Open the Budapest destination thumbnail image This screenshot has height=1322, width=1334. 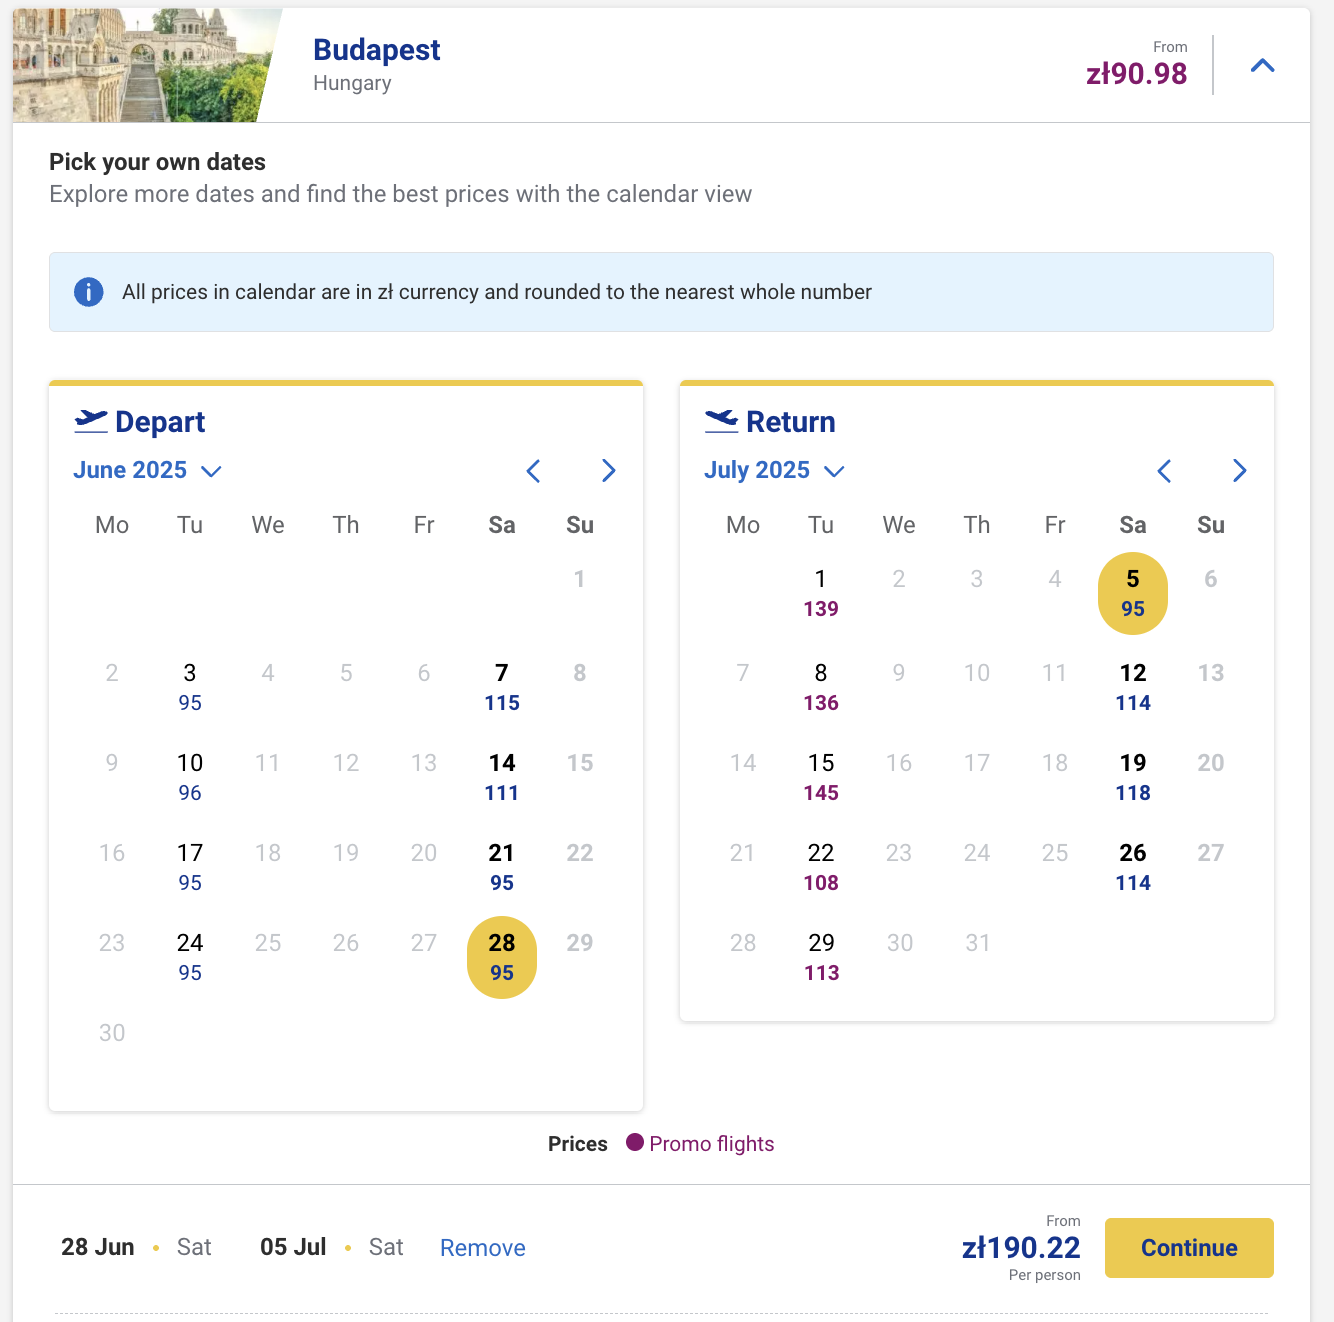(147, 65)
